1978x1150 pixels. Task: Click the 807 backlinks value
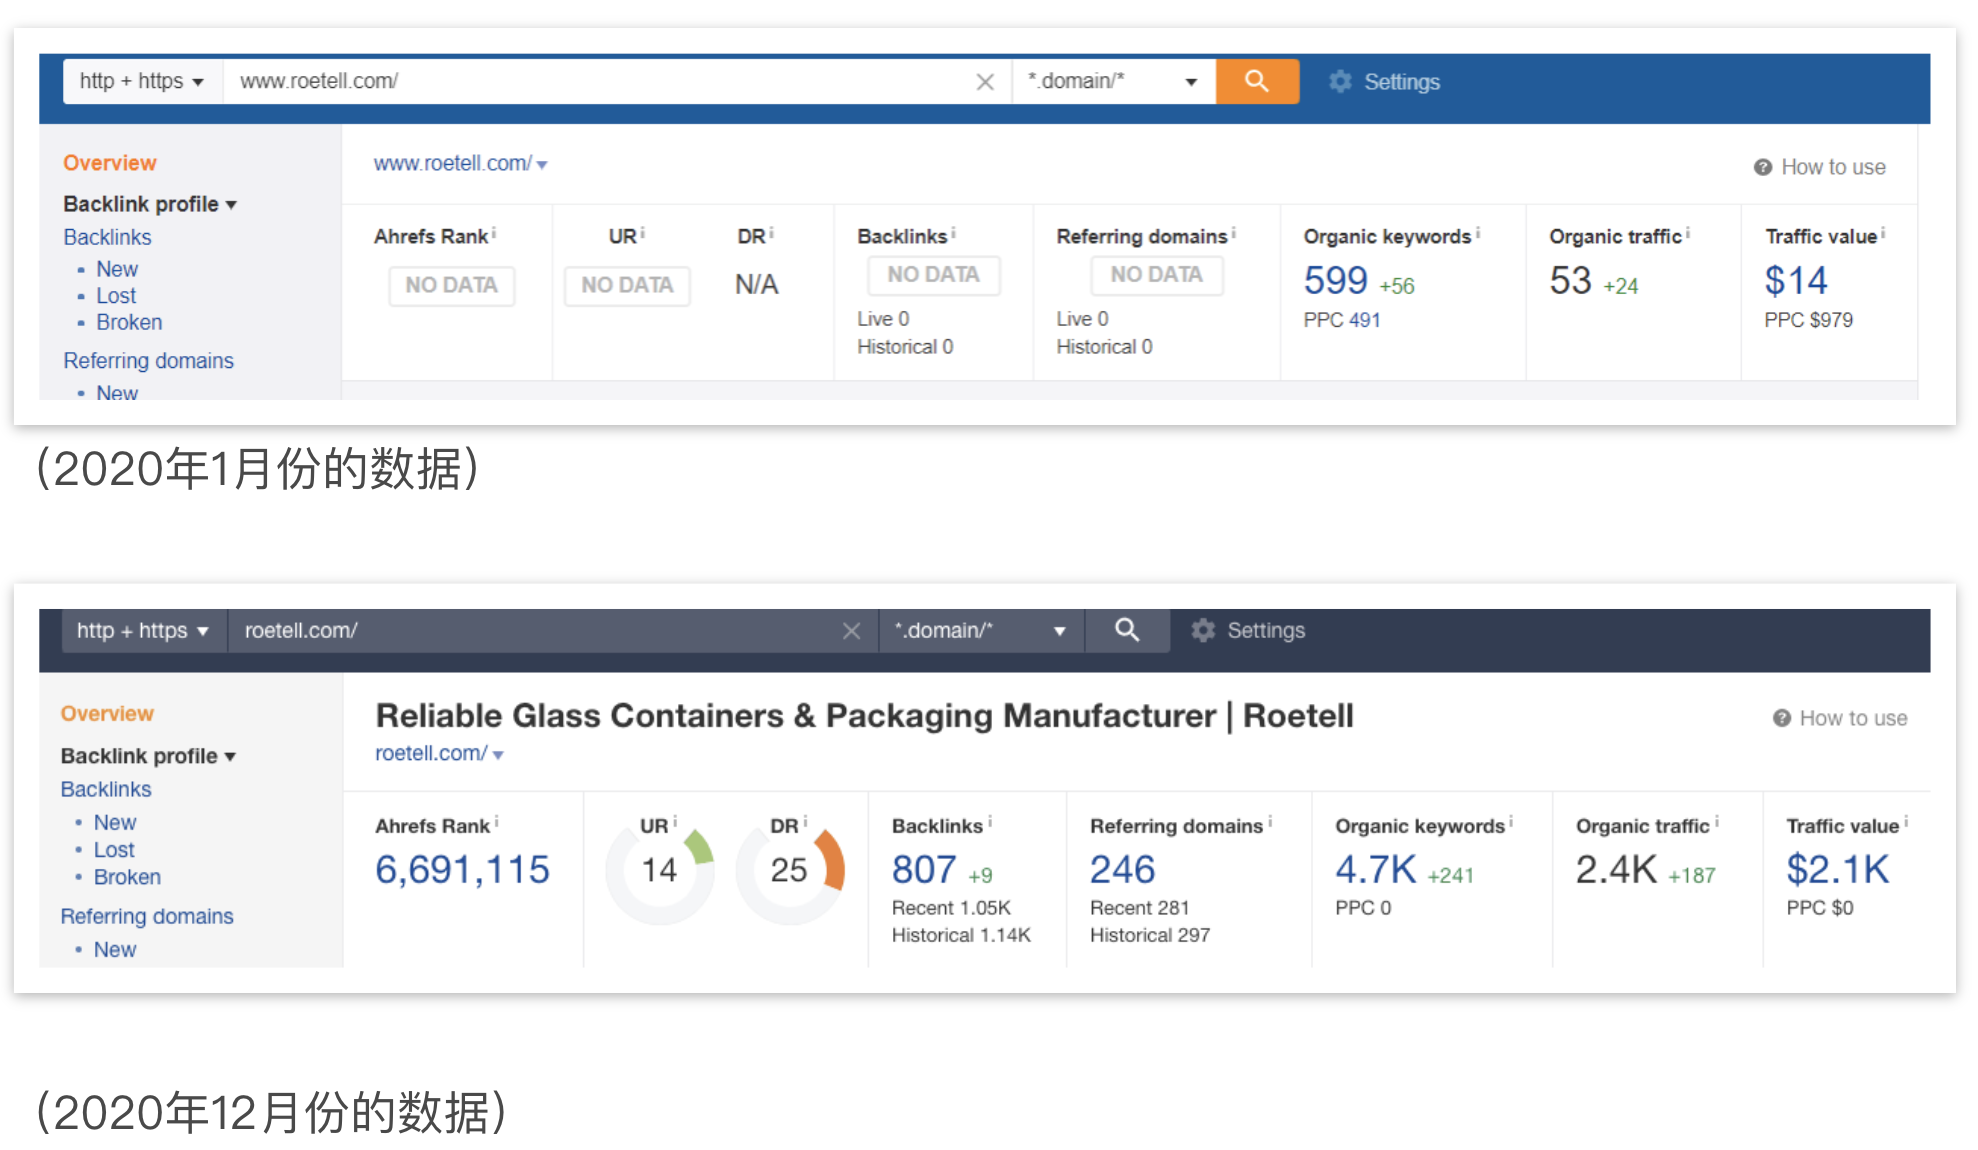924,870
